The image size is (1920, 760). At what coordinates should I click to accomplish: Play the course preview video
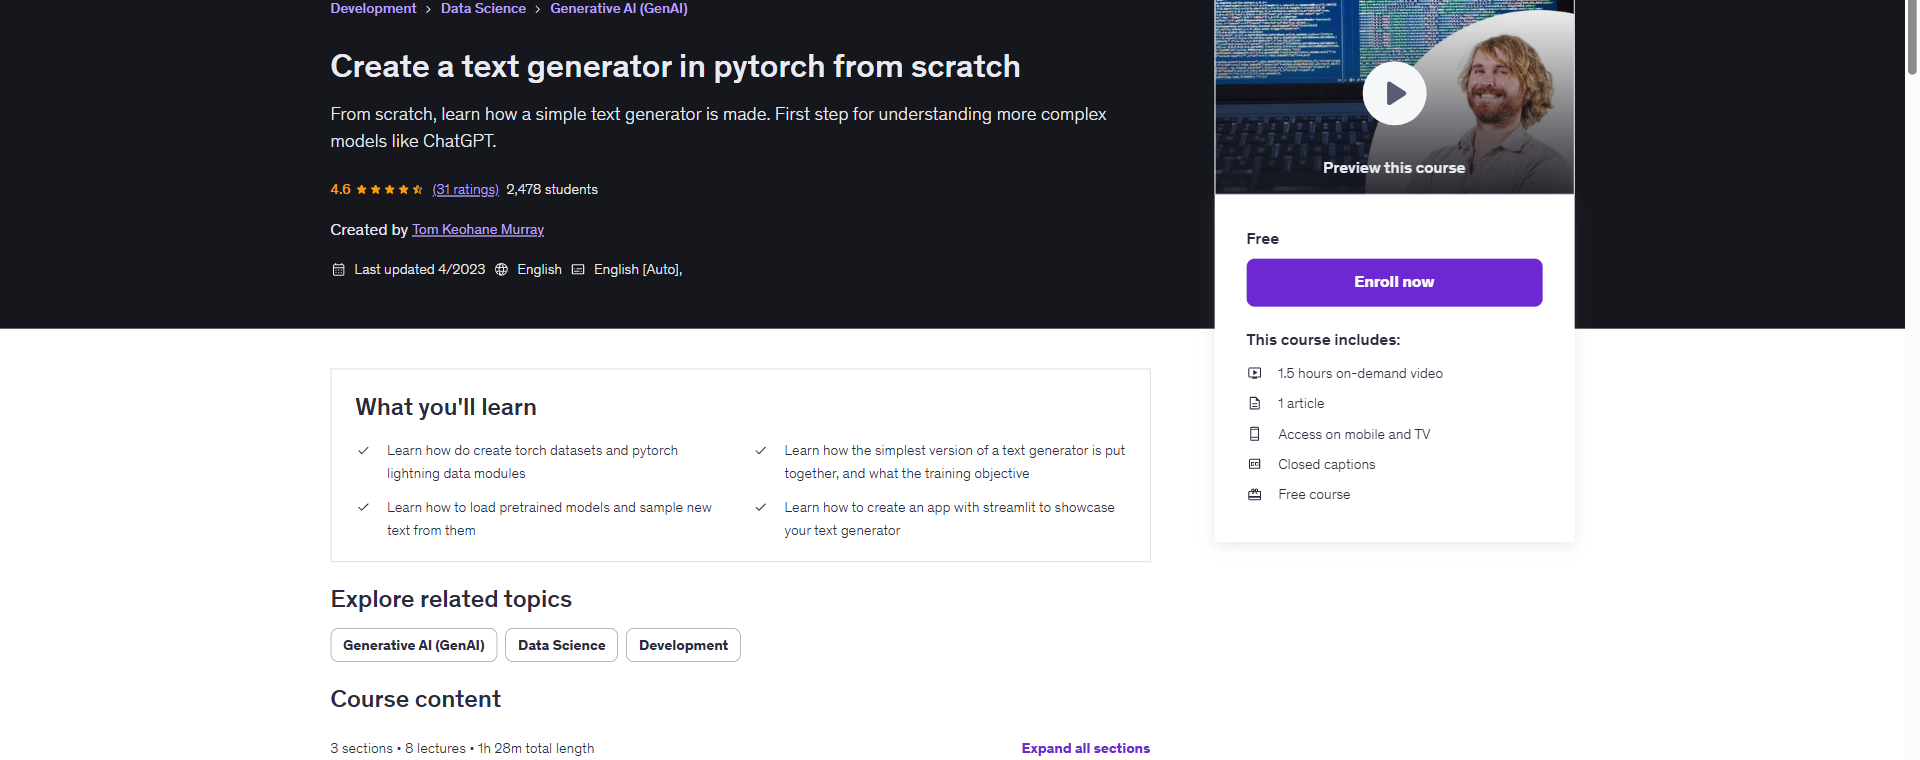(x=1394, y=93)
